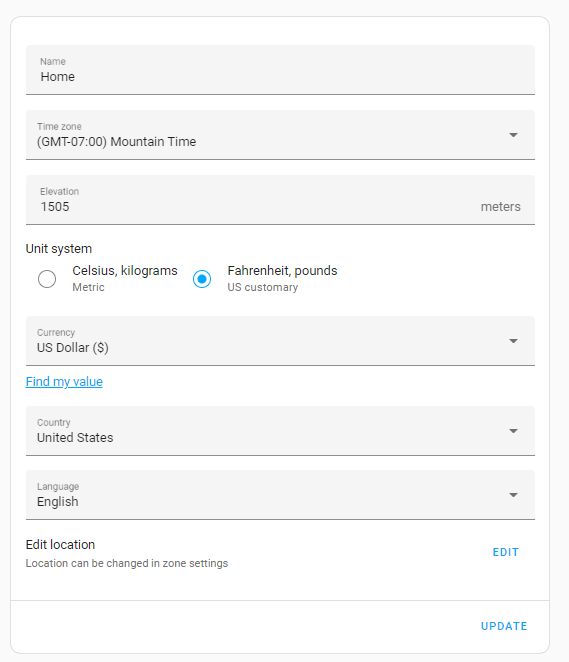Choose the Metric unit system label
Image resolution: width=569 pixels, height=662 pixels.
[88, 287]
